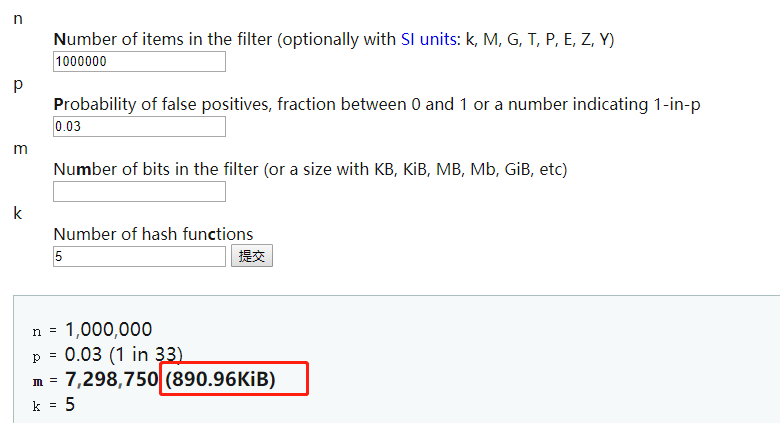This screenshot has height=423, width=780.
Task: Click the 'n' term label
Action: point(18,19)
